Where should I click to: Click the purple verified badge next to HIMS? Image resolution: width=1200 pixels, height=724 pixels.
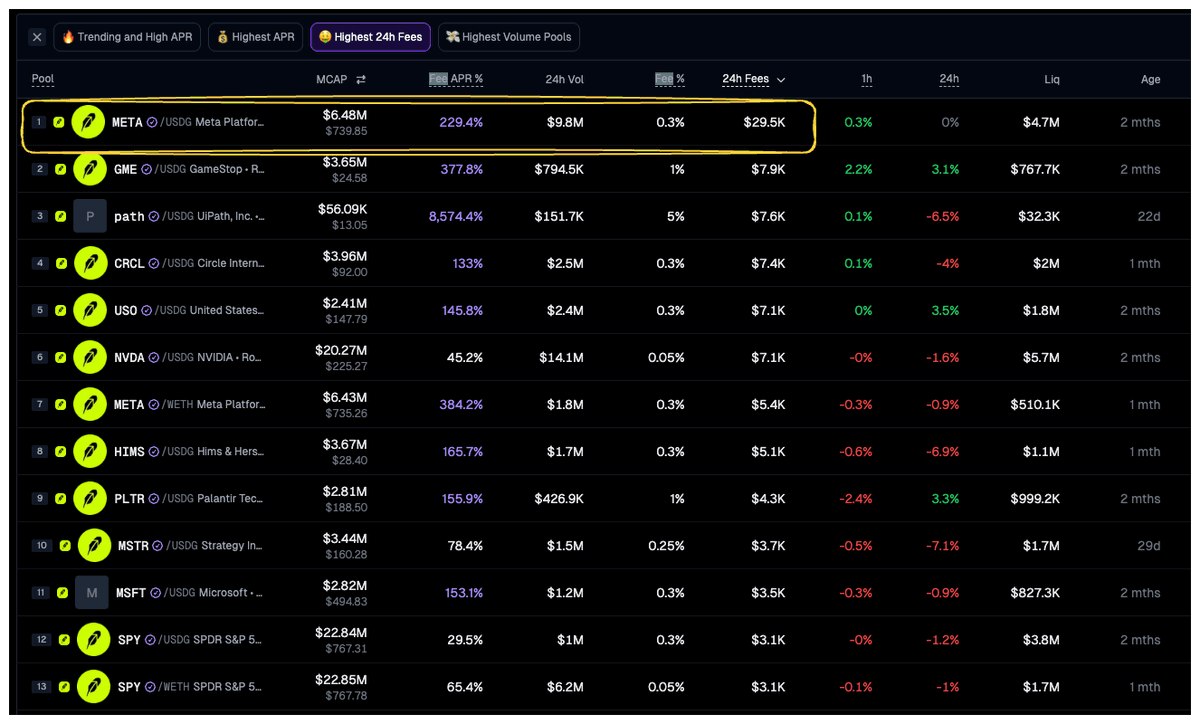(154, 452)
